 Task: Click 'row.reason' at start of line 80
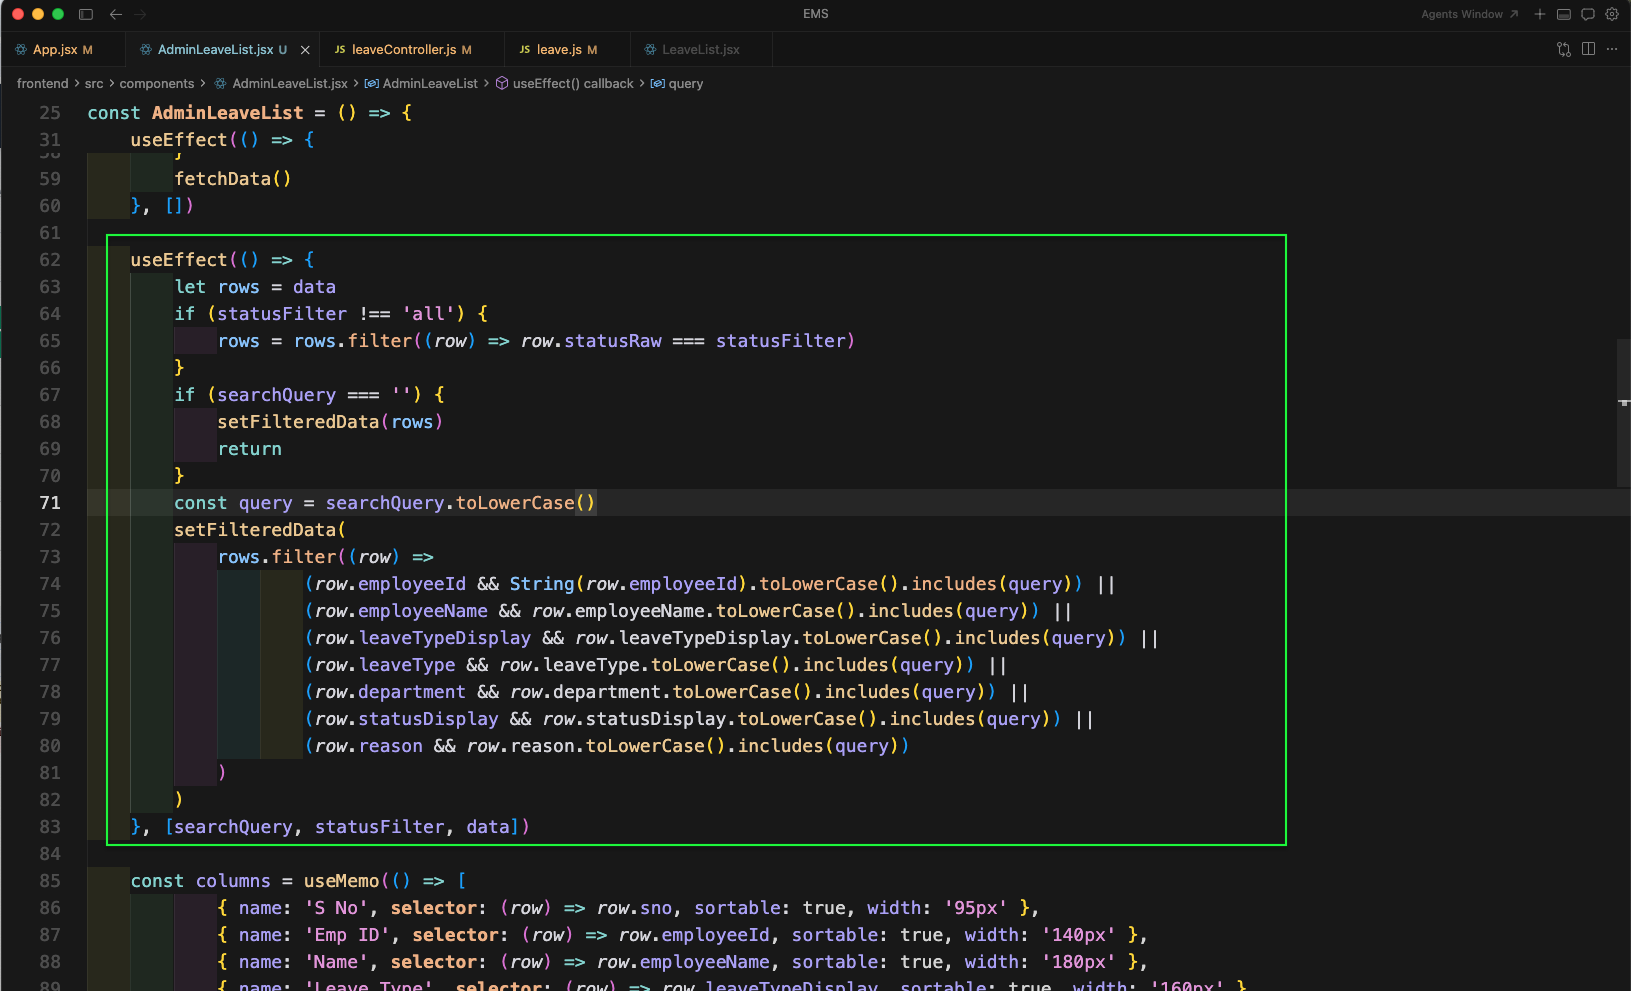[369, 746]
